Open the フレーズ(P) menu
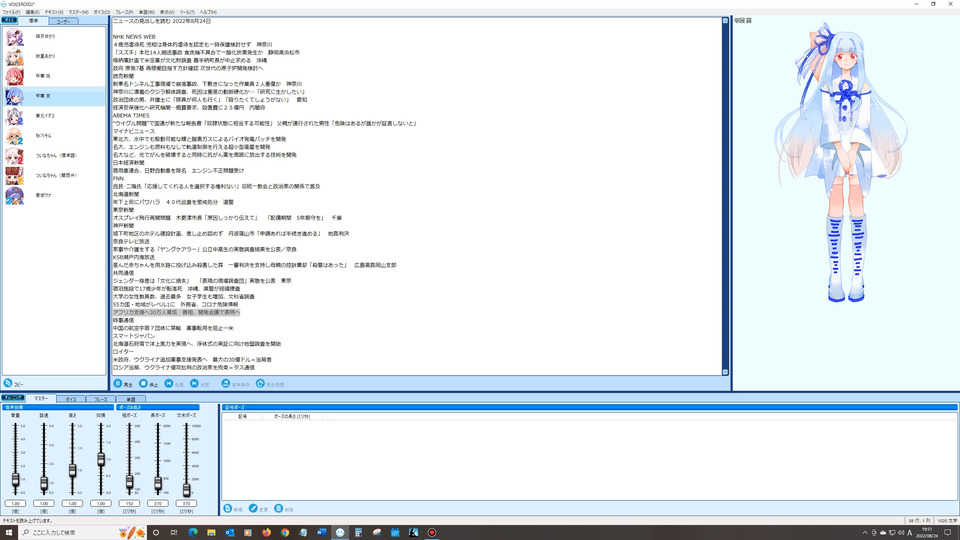Image resolution: width=960 pixels, height=540 pixels. (124, 12)
